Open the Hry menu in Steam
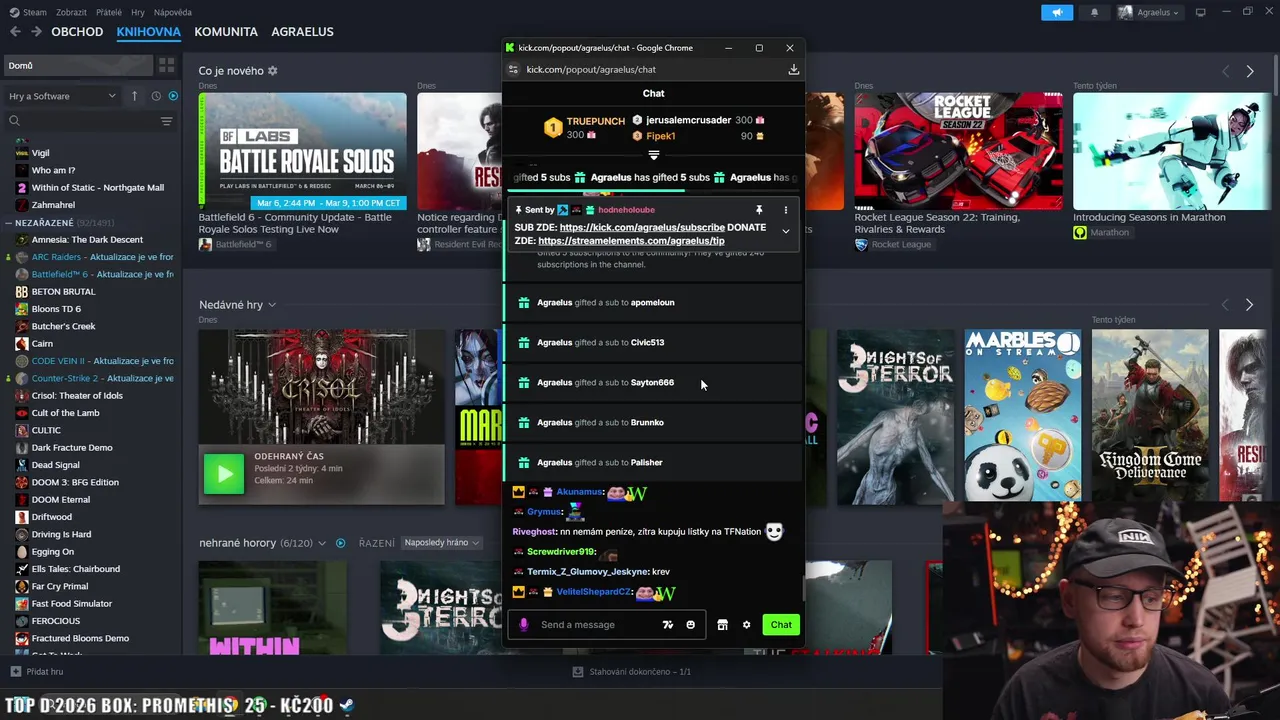The width and height of the screenshot is (1280, 720). point(138,12)
